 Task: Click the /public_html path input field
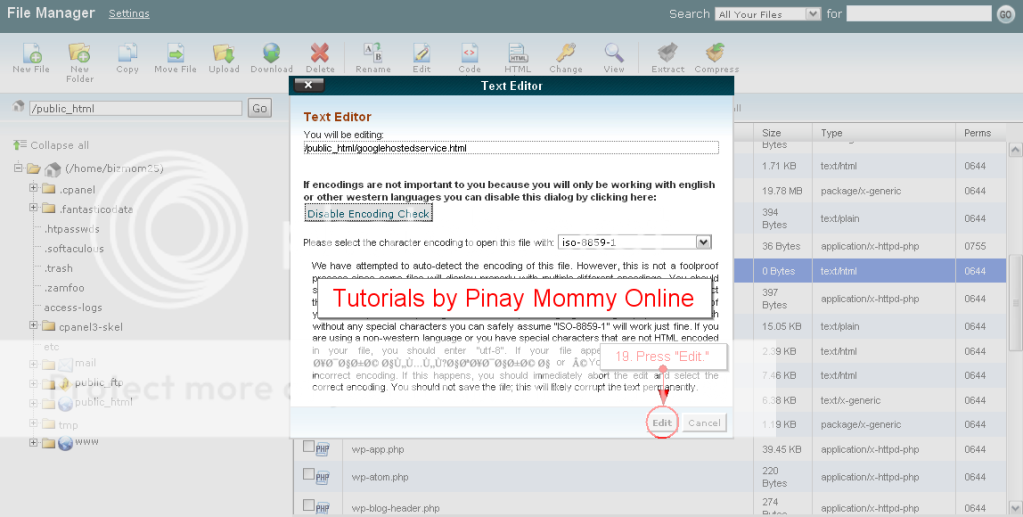click(x=135, y=108)
